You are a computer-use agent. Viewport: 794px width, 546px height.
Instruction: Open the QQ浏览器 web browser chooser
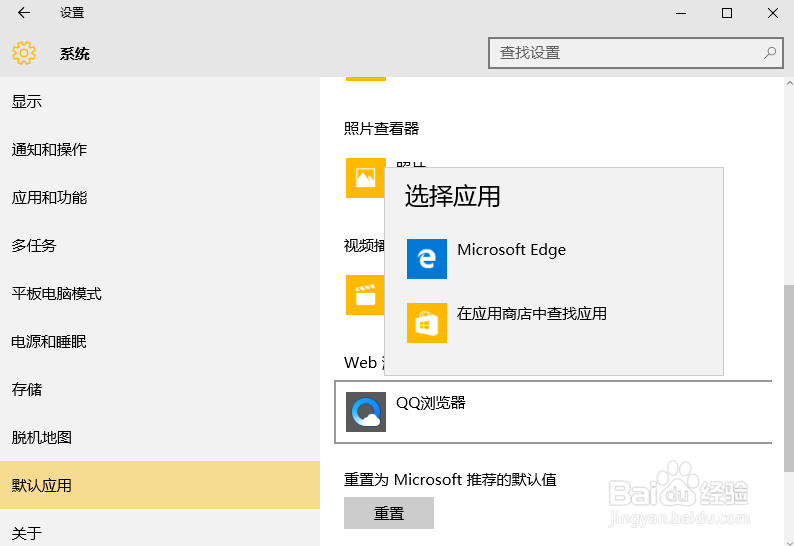pyautogui.click(x=553, y=412)
